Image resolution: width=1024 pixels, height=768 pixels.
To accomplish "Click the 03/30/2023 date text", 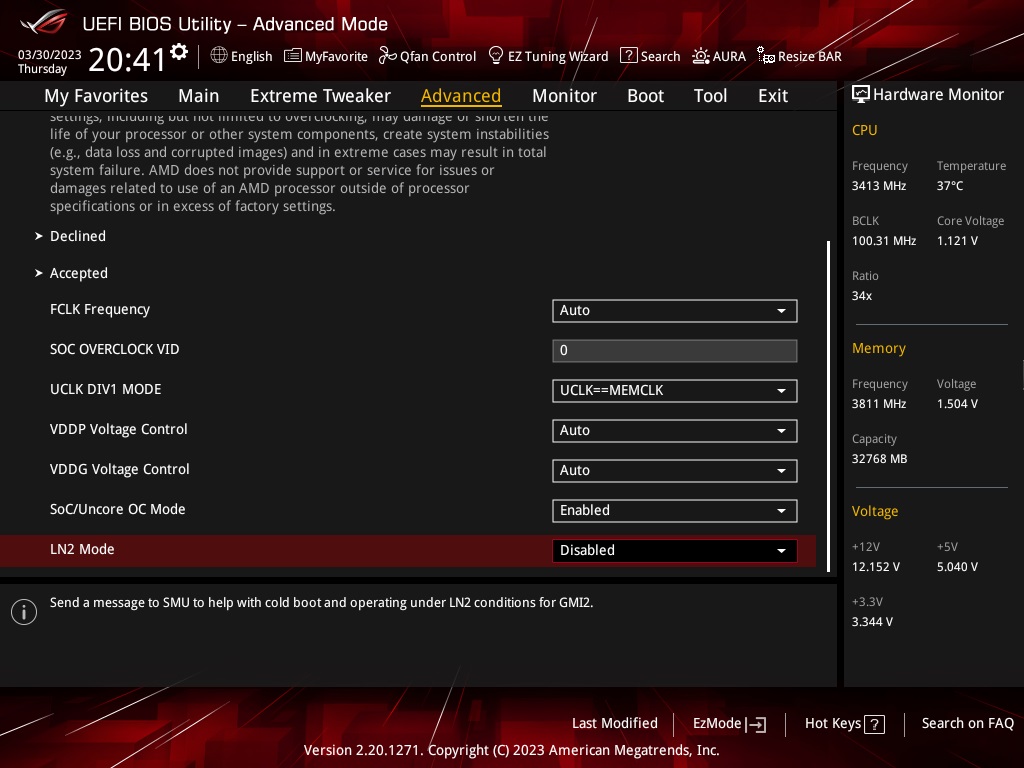I will click(x=49, y=55).
